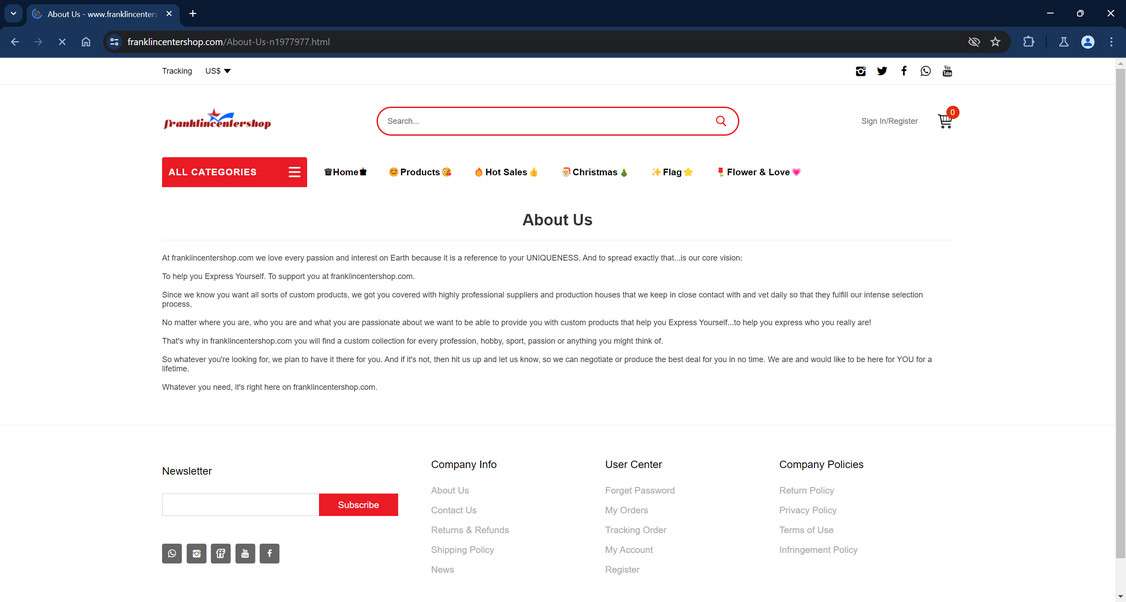The width and height of the screenshot is (1126, 602).
Task: Open the Flower & Love menu item
Action: (x=758, y=172)
